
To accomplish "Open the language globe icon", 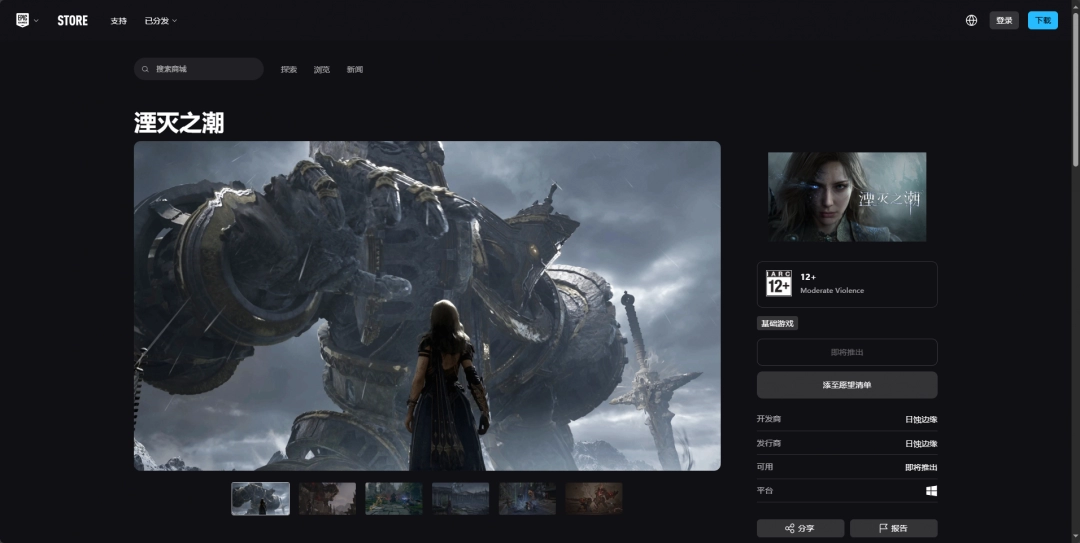I will coord(971,20).
